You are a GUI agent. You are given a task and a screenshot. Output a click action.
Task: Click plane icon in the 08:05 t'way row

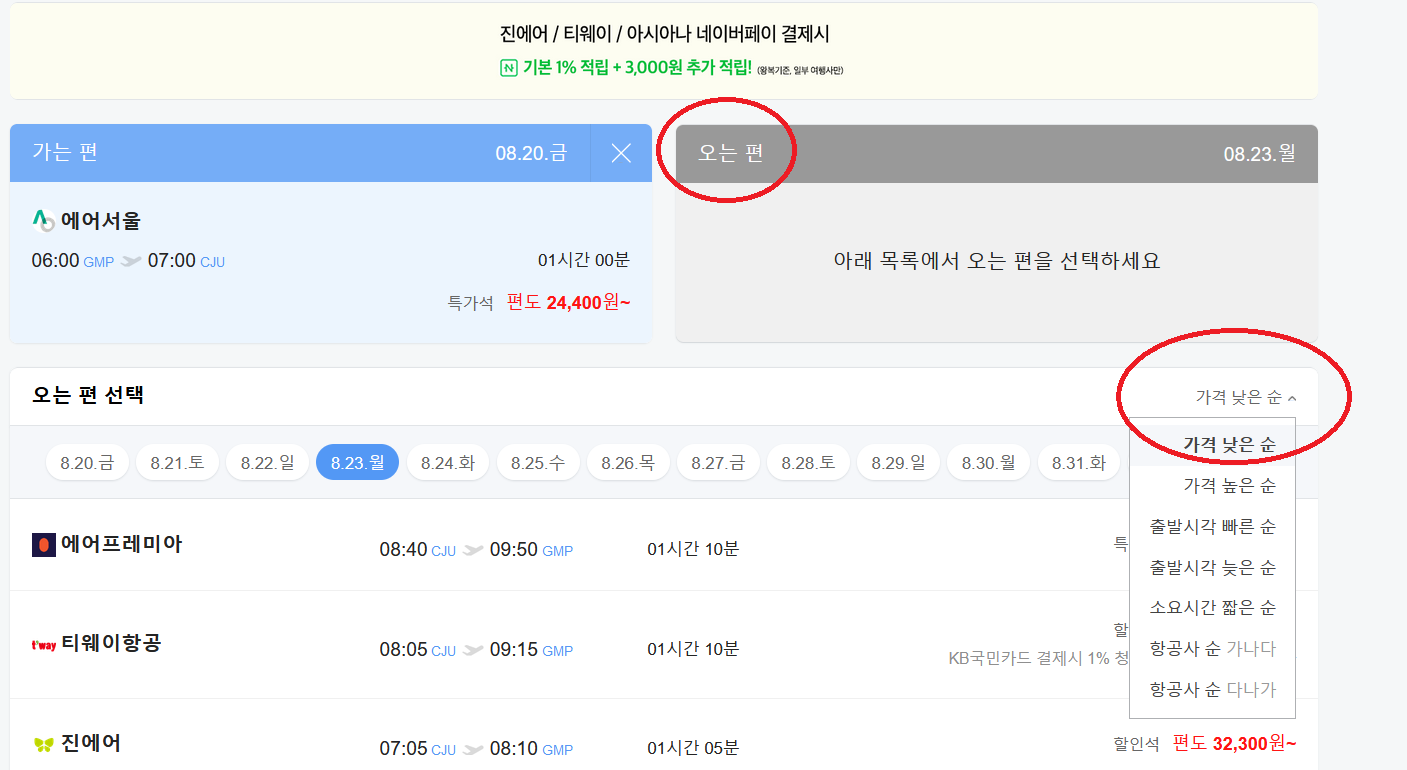(473, 650)
